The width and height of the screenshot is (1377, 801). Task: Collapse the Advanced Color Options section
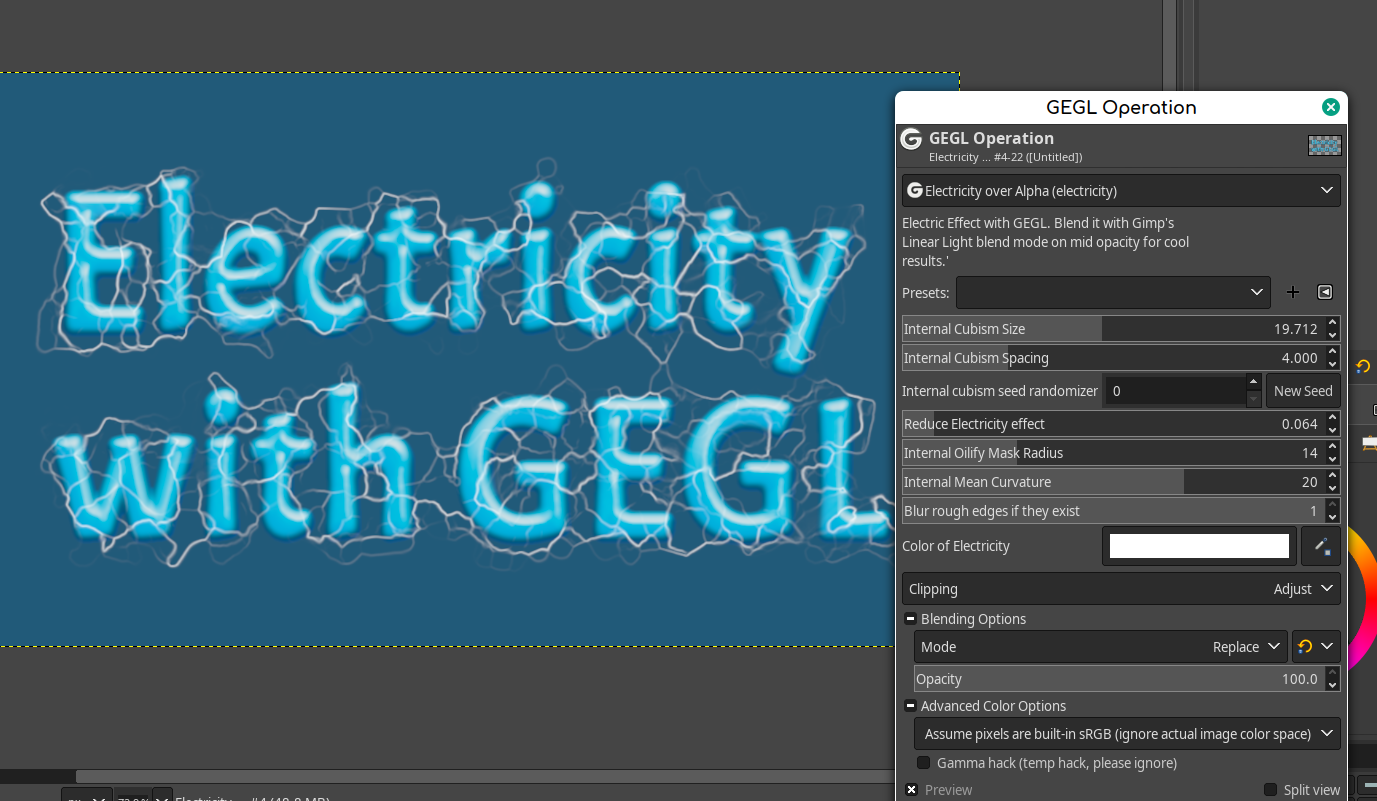point(910,706)
